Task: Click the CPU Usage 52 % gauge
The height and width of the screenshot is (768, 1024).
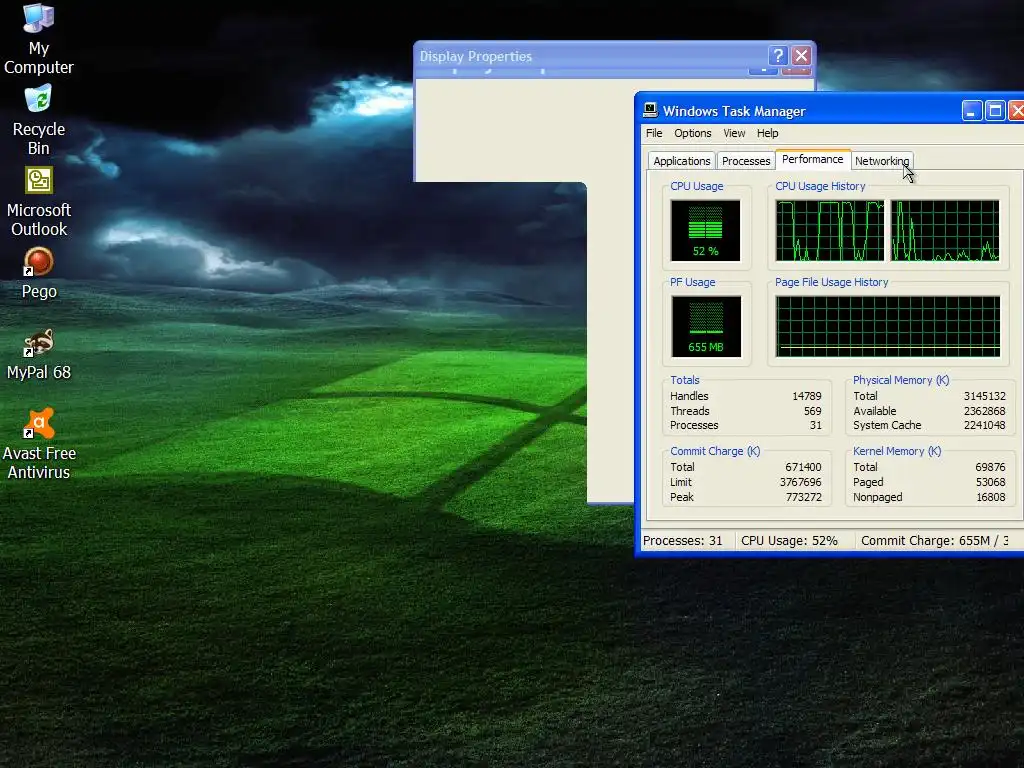Action: pyautogui.click(x=705, y=231)
